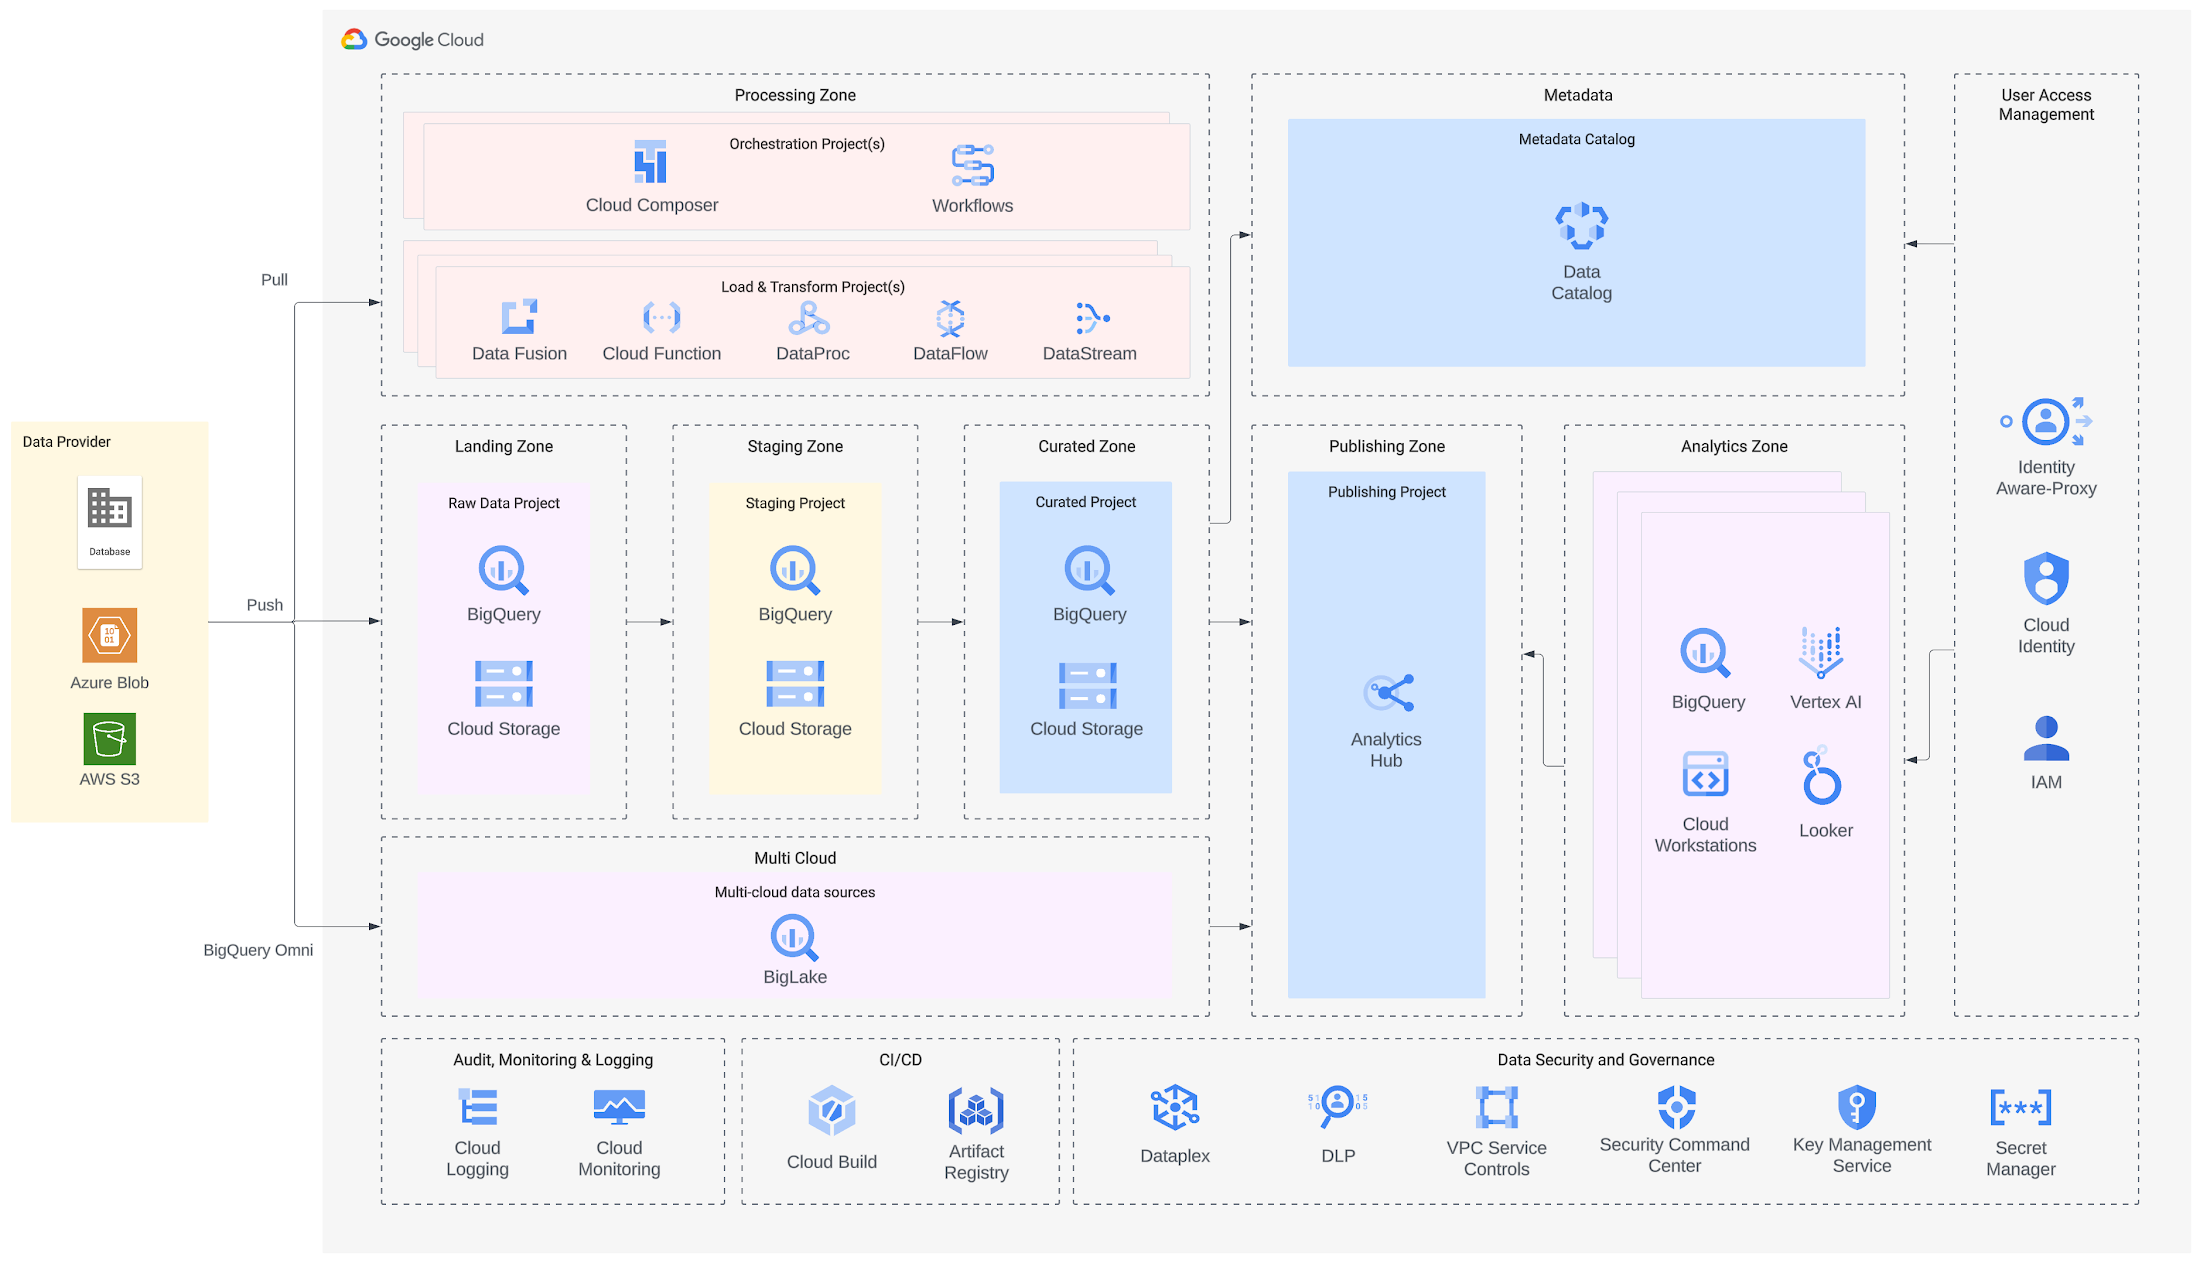Viewport: 2200px width, 1263px height.
Task: Click the Data Provider label
Action: click(67, 442)
